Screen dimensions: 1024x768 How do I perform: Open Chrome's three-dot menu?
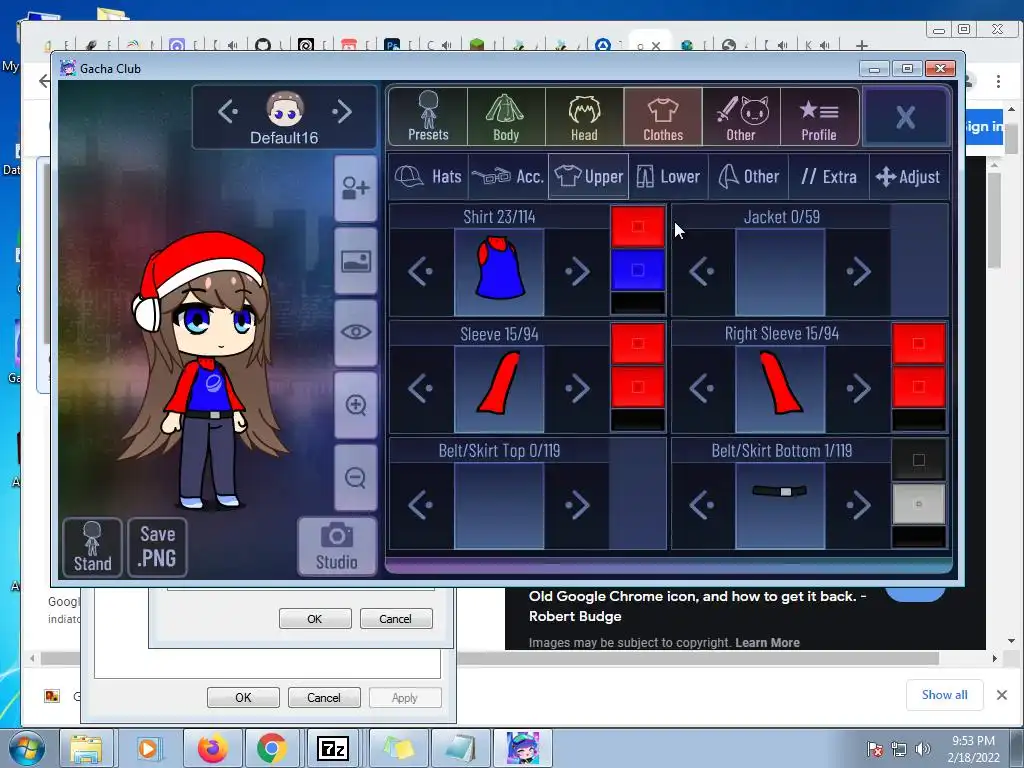pyautogui.click(x=999, y=81)
